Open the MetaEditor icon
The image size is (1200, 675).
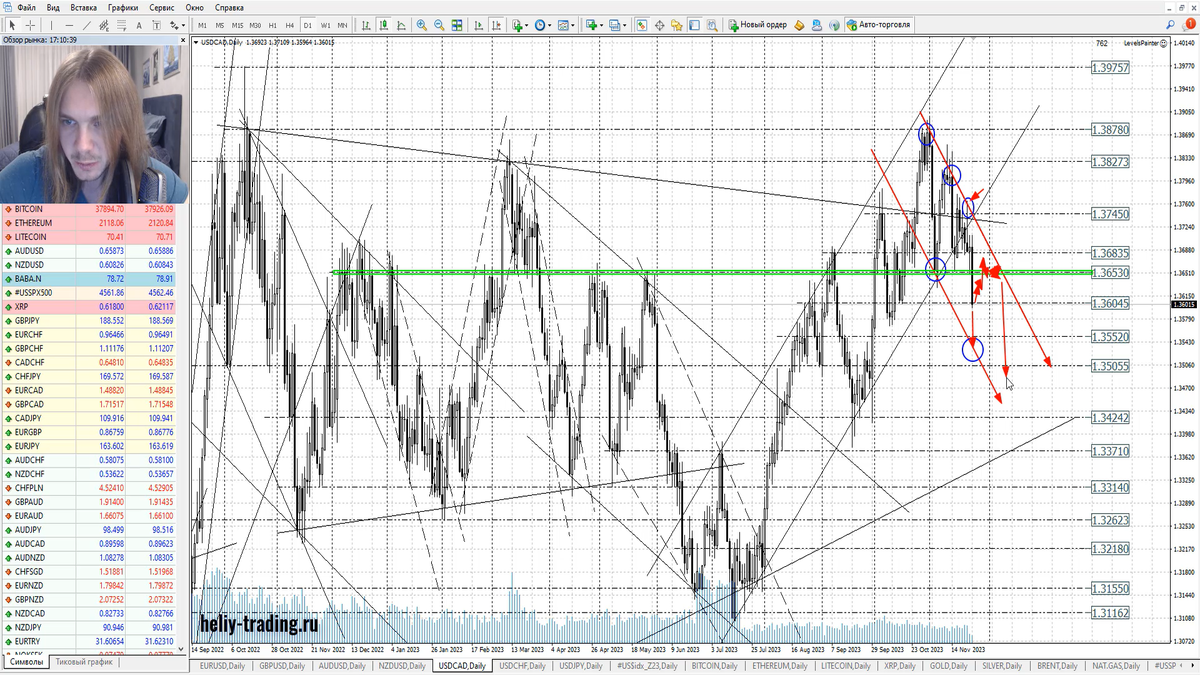[x=799, y=24]
